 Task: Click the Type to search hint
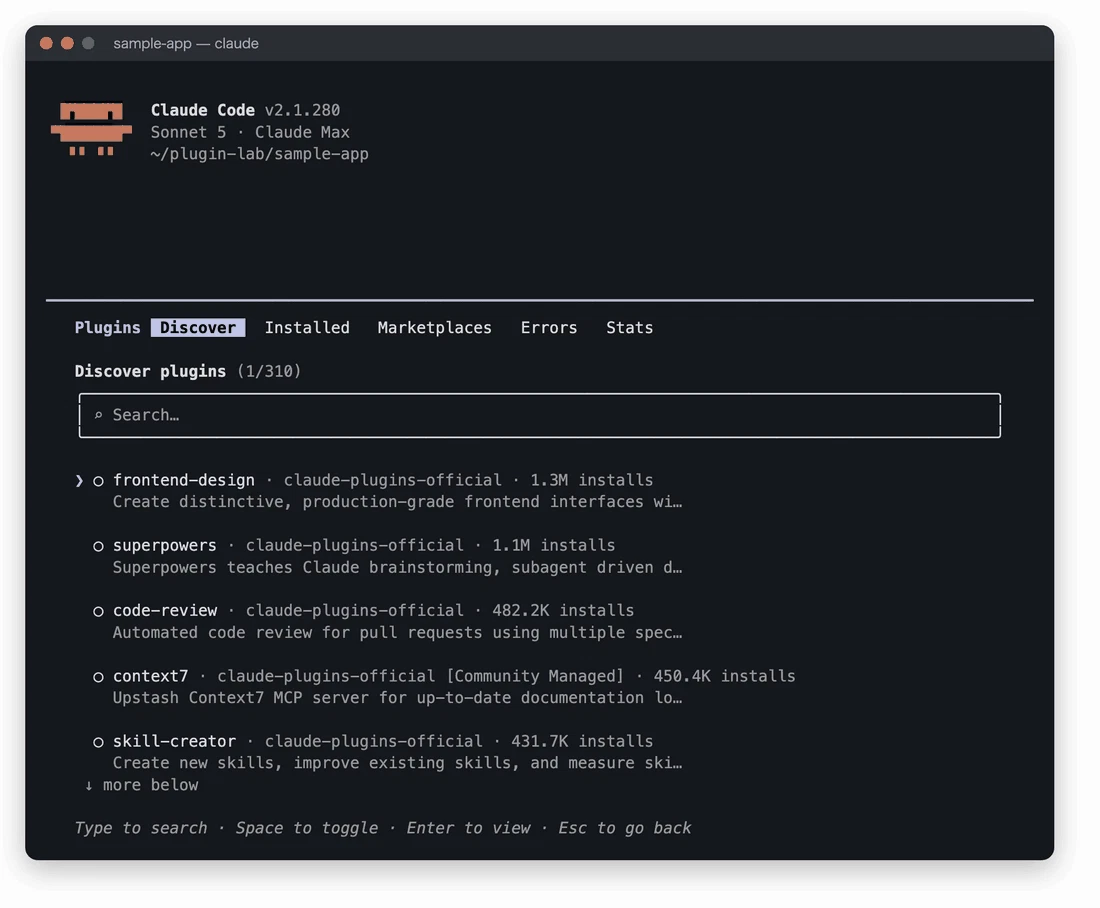pos(141,828)
